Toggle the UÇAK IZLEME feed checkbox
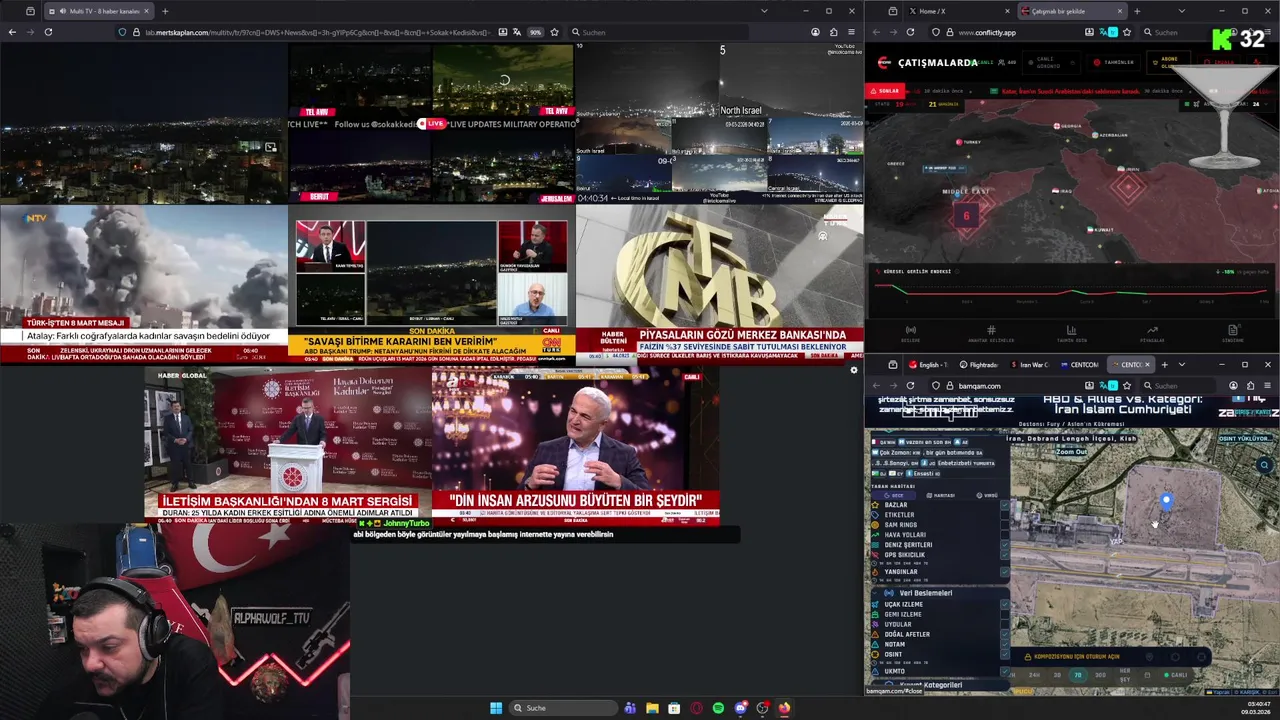The image size is (1280, 720). 1004,604
